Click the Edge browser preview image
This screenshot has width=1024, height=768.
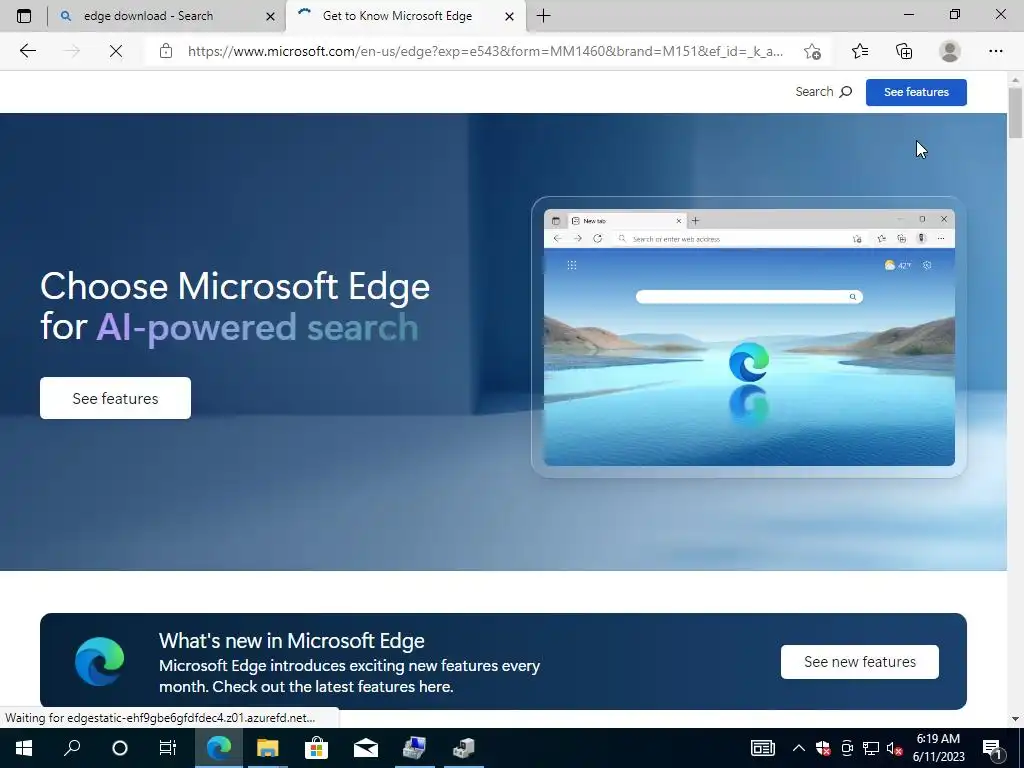[749, 338]
